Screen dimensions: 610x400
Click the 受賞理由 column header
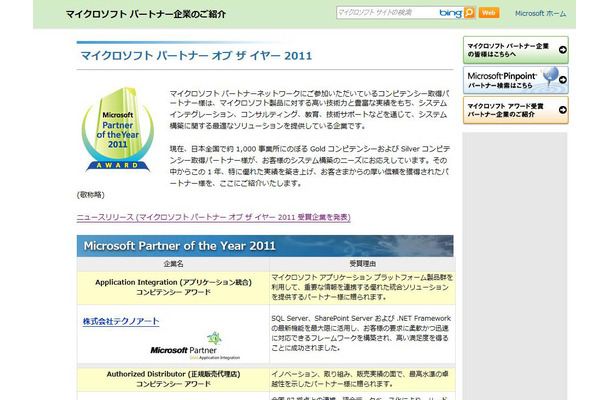click(x=362, y=264)
